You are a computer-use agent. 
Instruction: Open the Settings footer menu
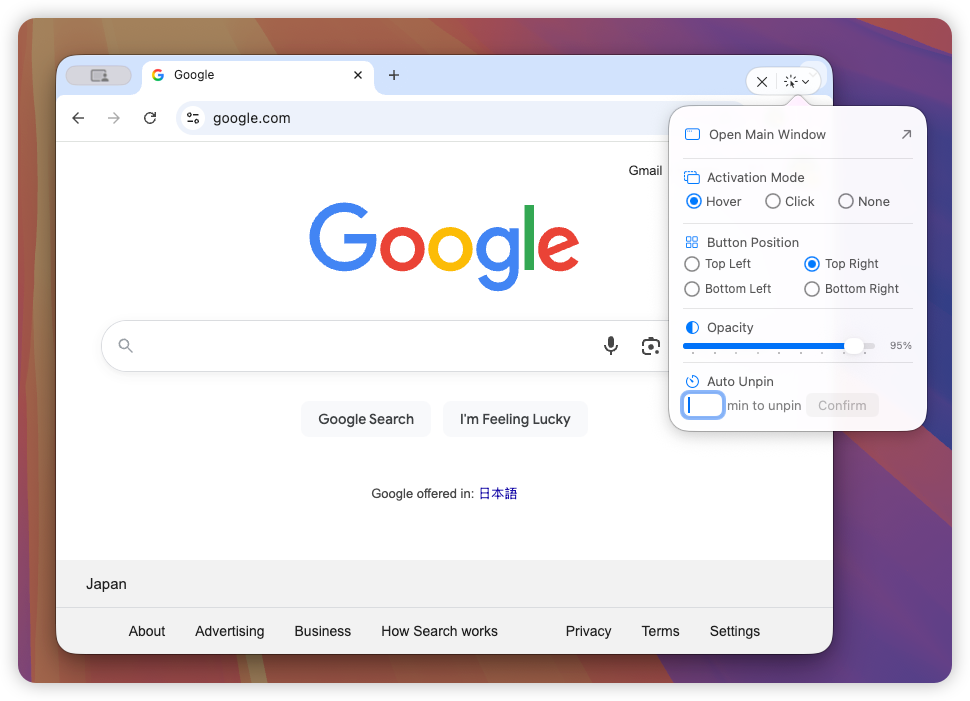tap(734, 631)
